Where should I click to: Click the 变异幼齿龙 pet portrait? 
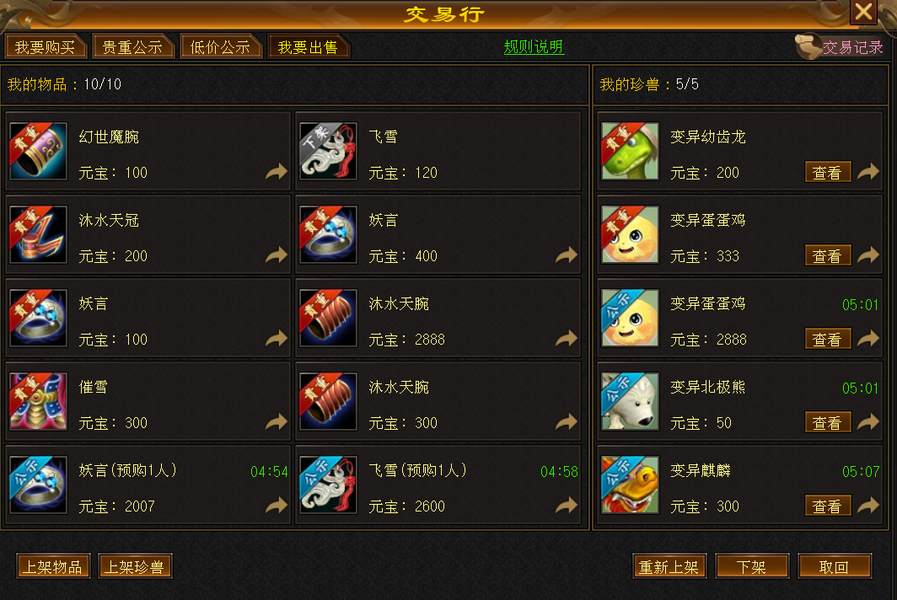[630, 152]
